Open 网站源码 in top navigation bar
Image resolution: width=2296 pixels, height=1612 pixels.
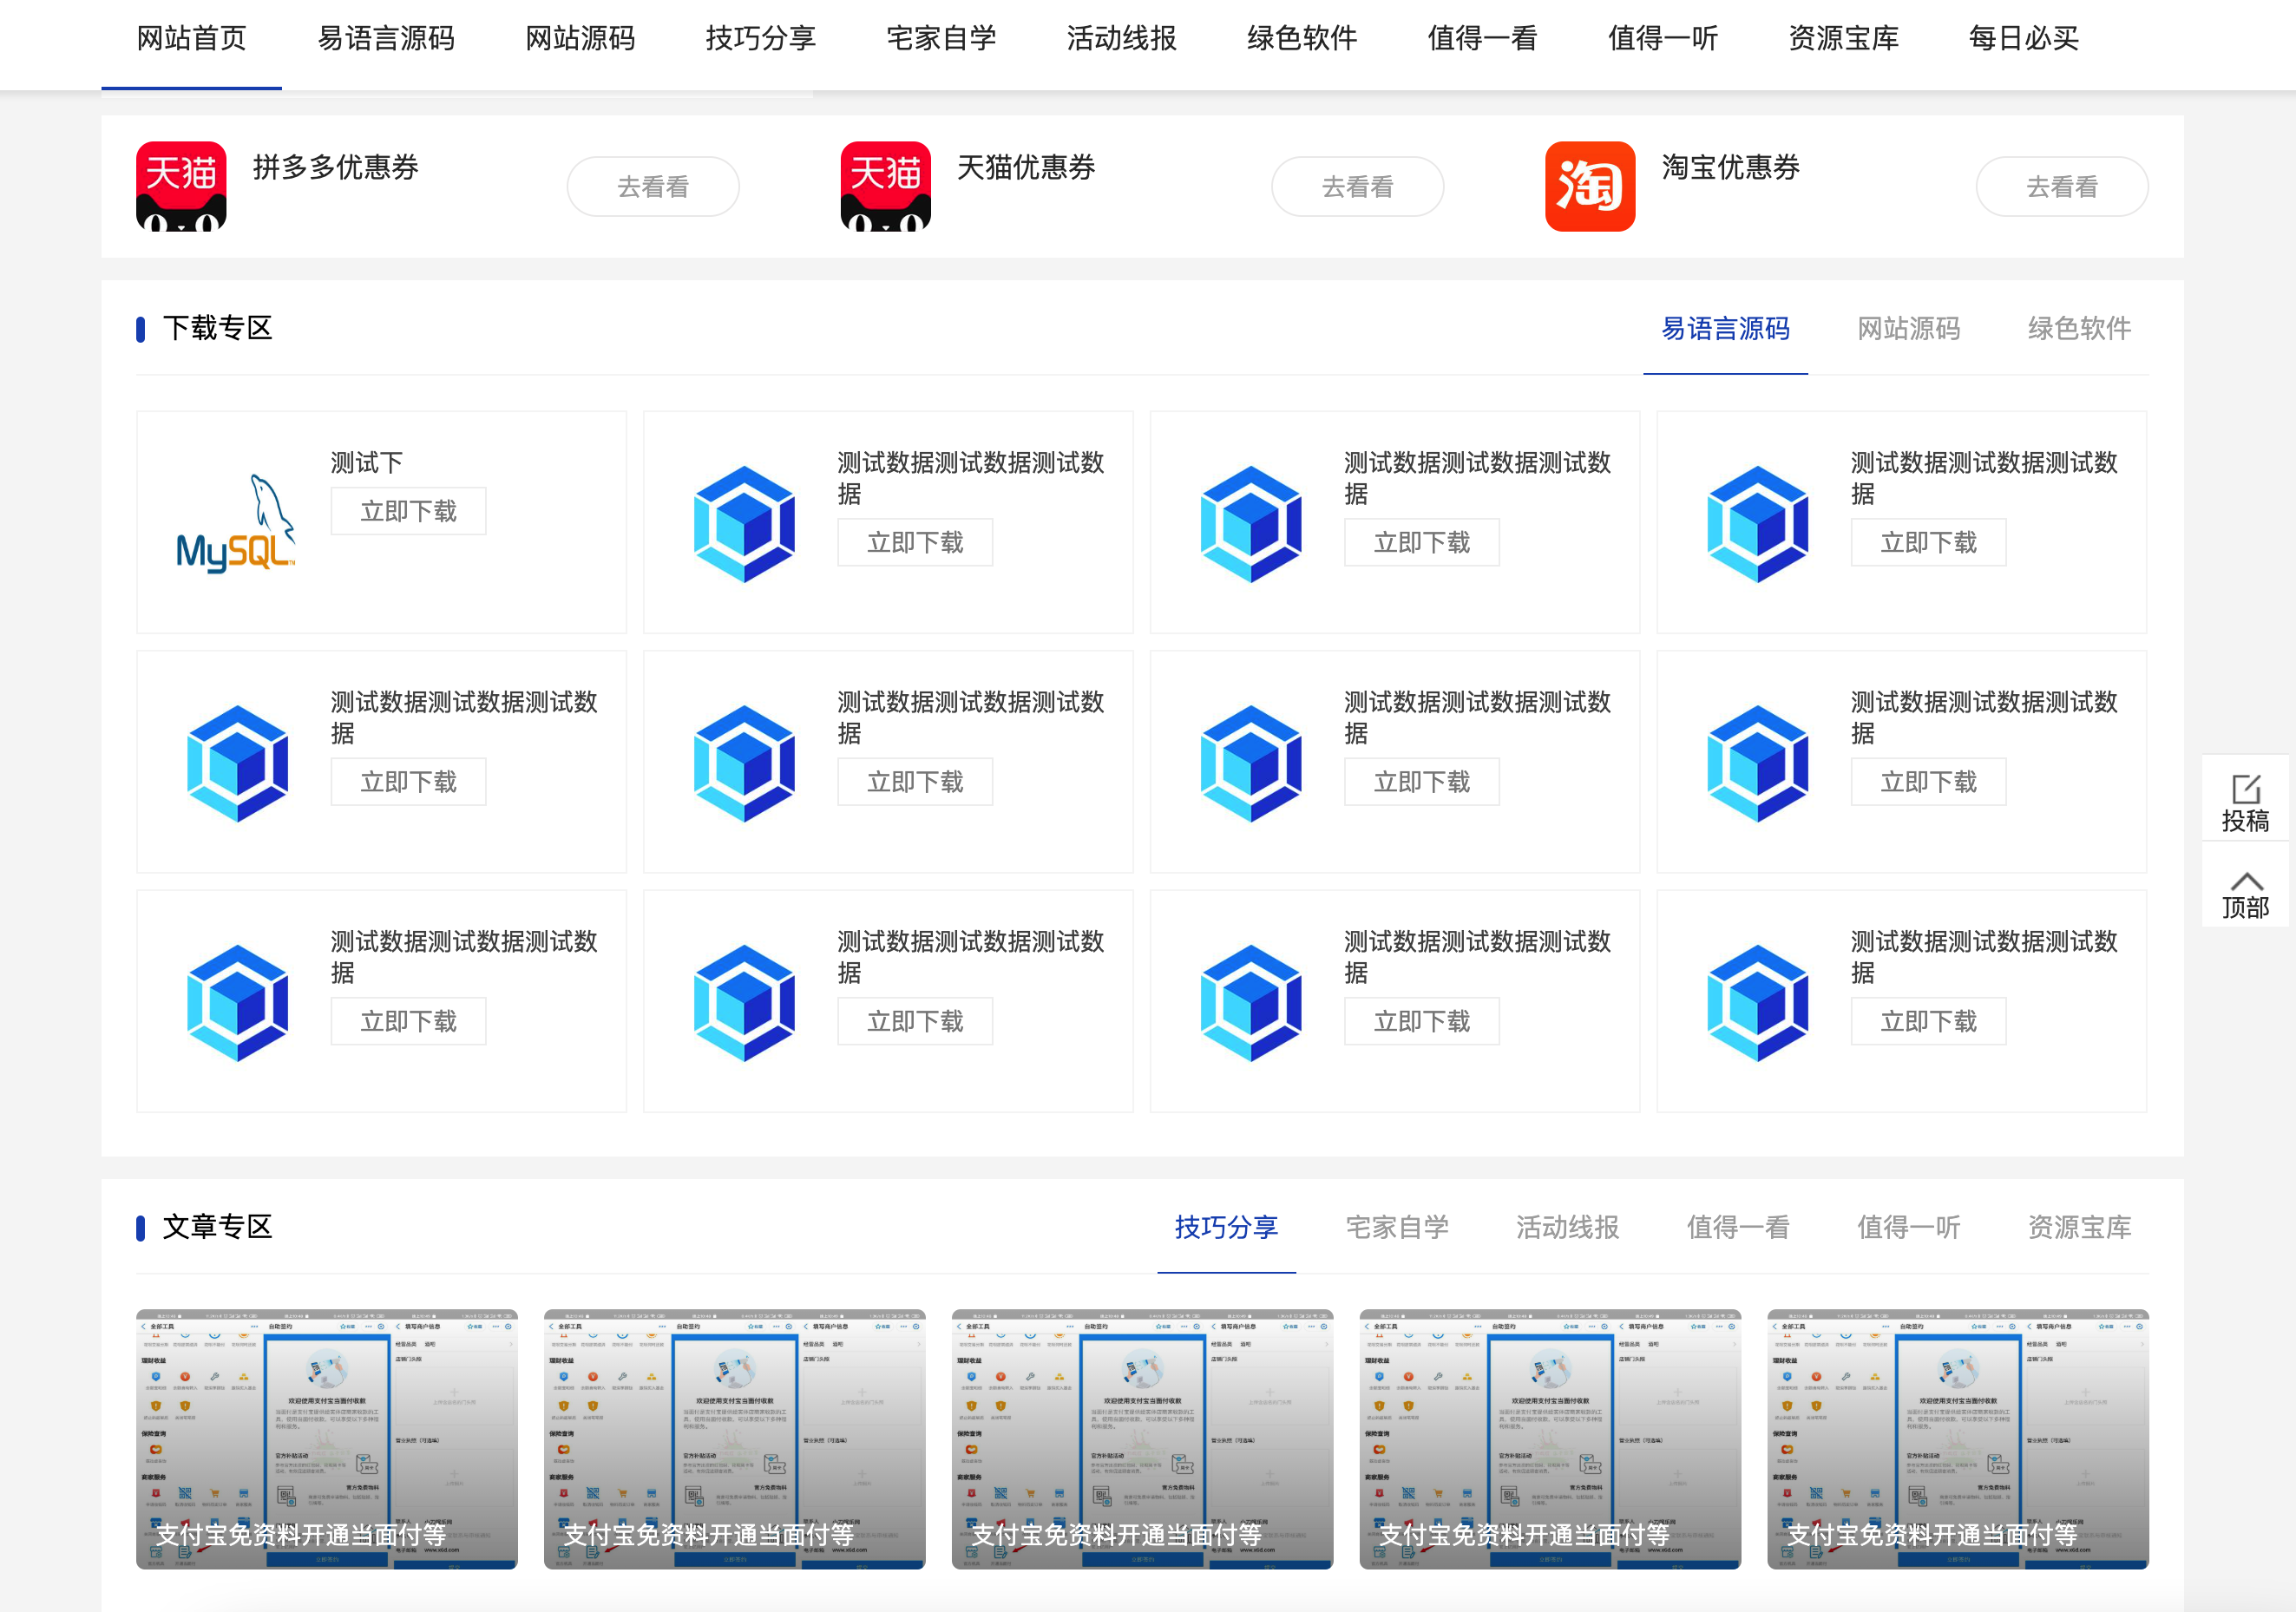point(580,39)
